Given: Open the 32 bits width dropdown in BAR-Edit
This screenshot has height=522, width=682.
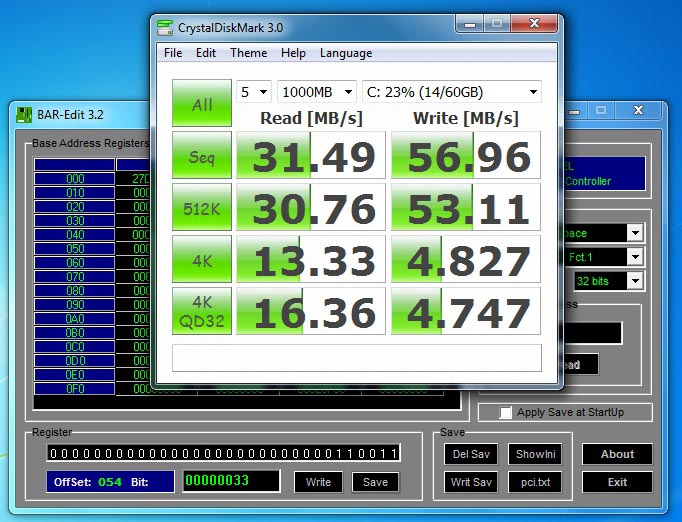Looking at the screenshot, I should click(x=635, y=281).
